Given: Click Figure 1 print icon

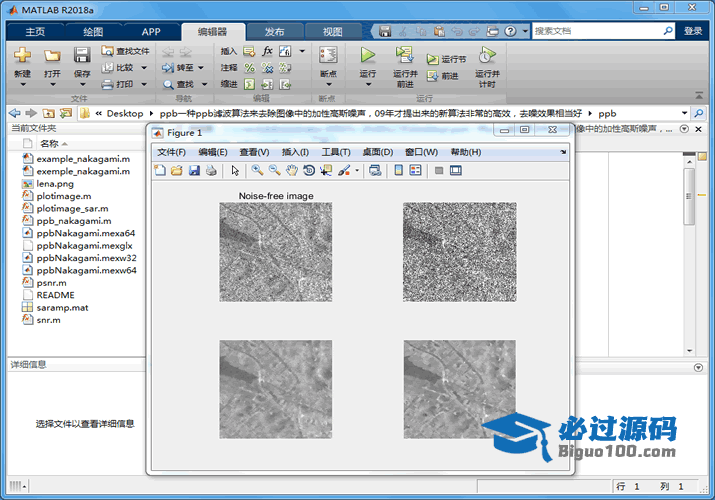Looking at the screenshot, I should click(211, 170).
